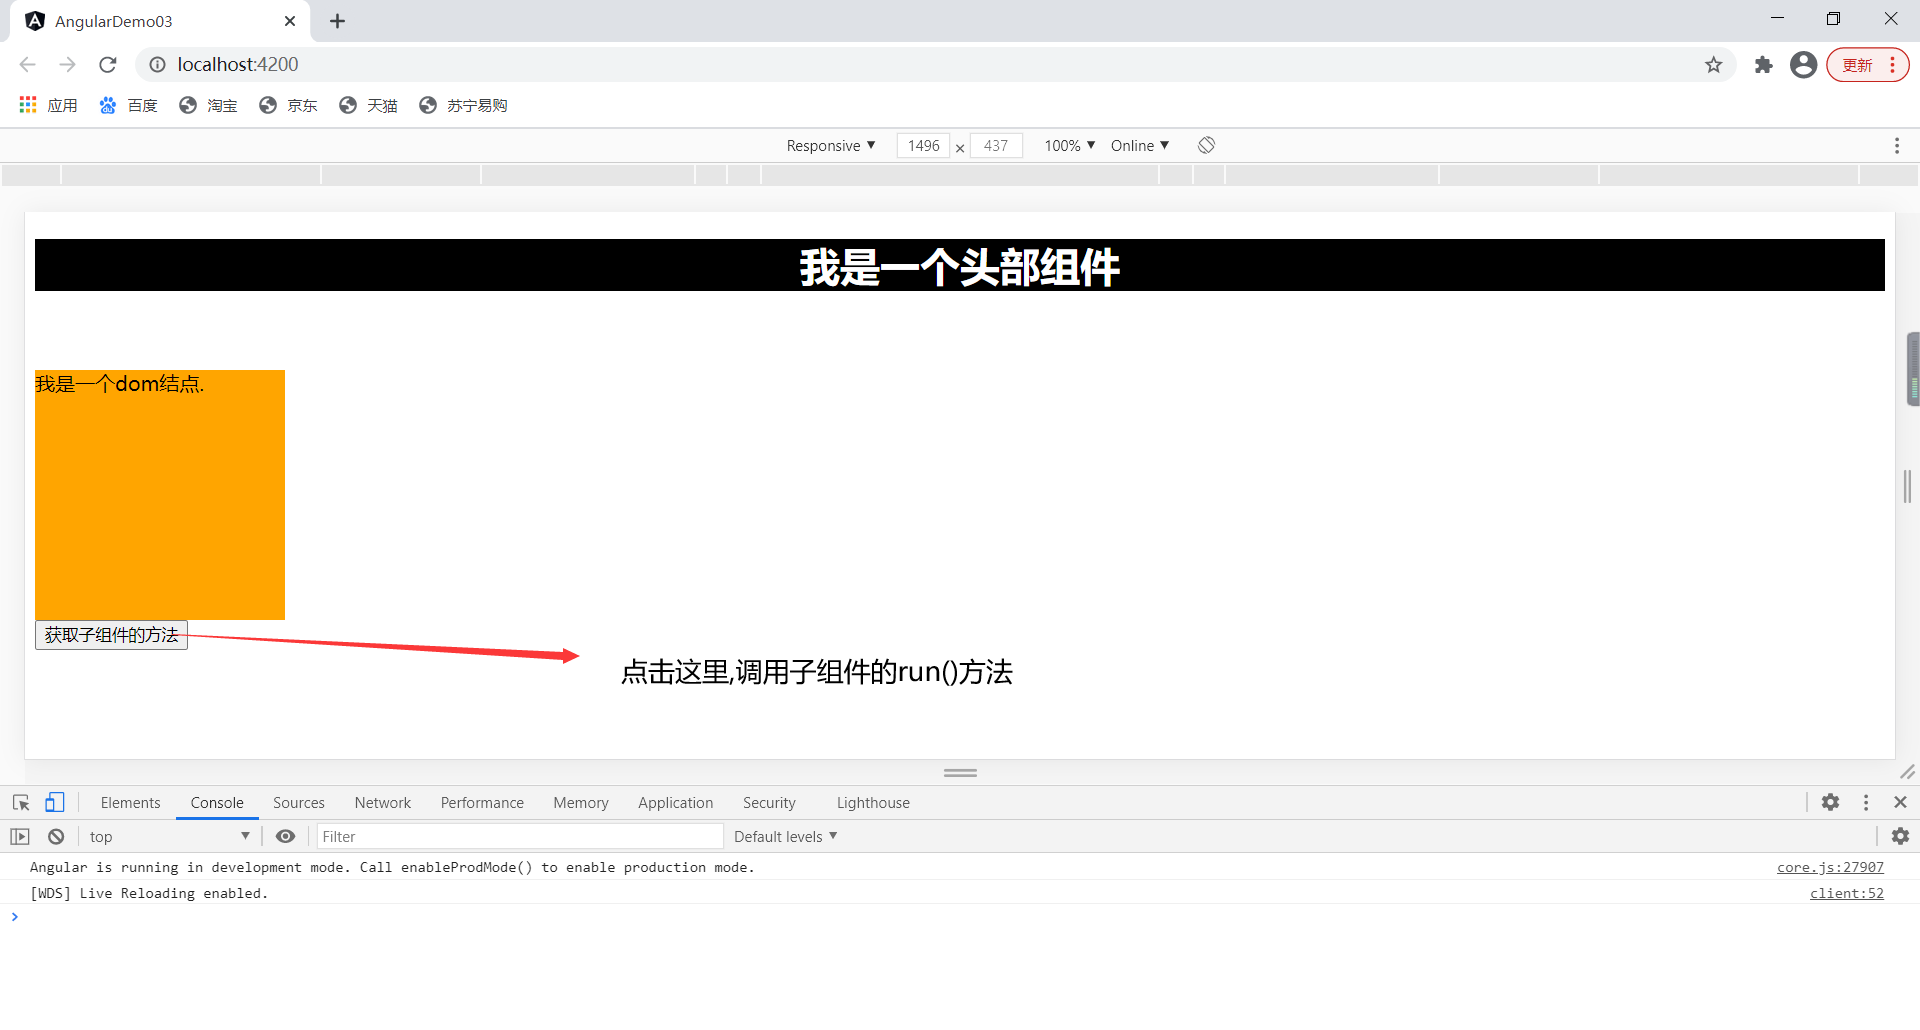Open a new browser tab
Image resolution: width=1920 pixels, height=1030 pixels.
click(x=338, y=21)
